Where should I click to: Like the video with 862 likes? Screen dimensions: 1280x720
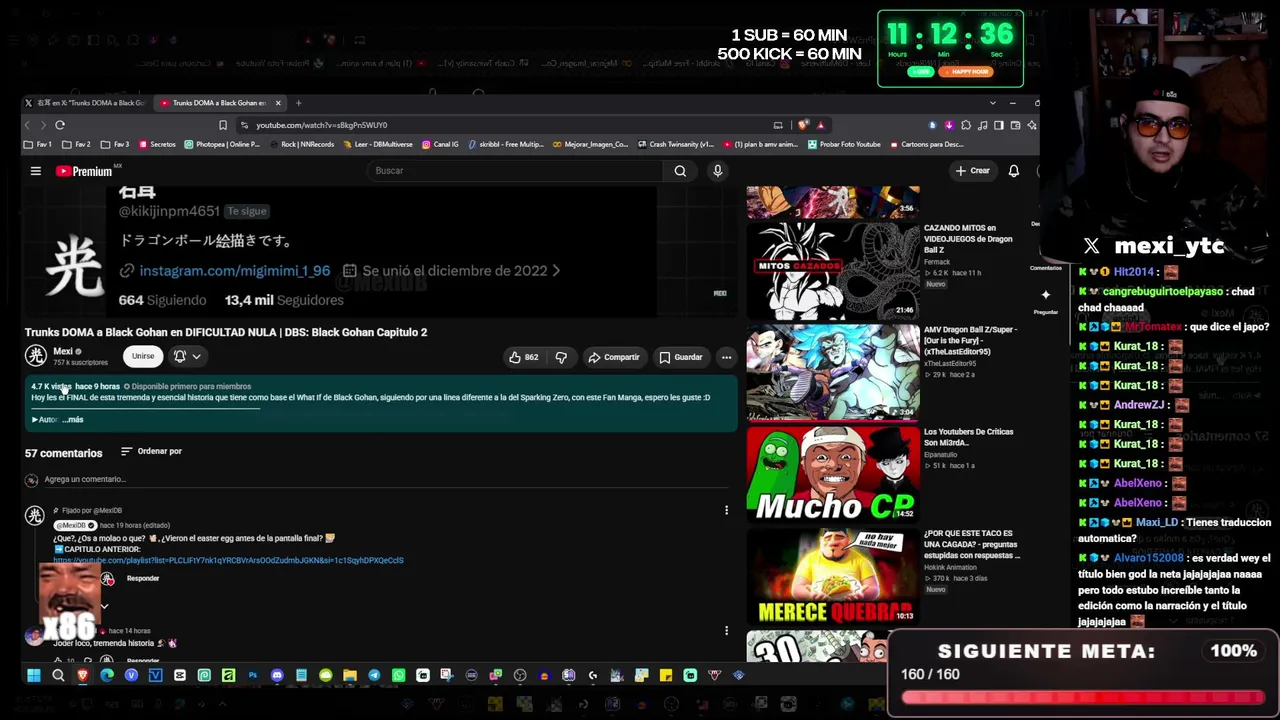click(x=524, y=357)
